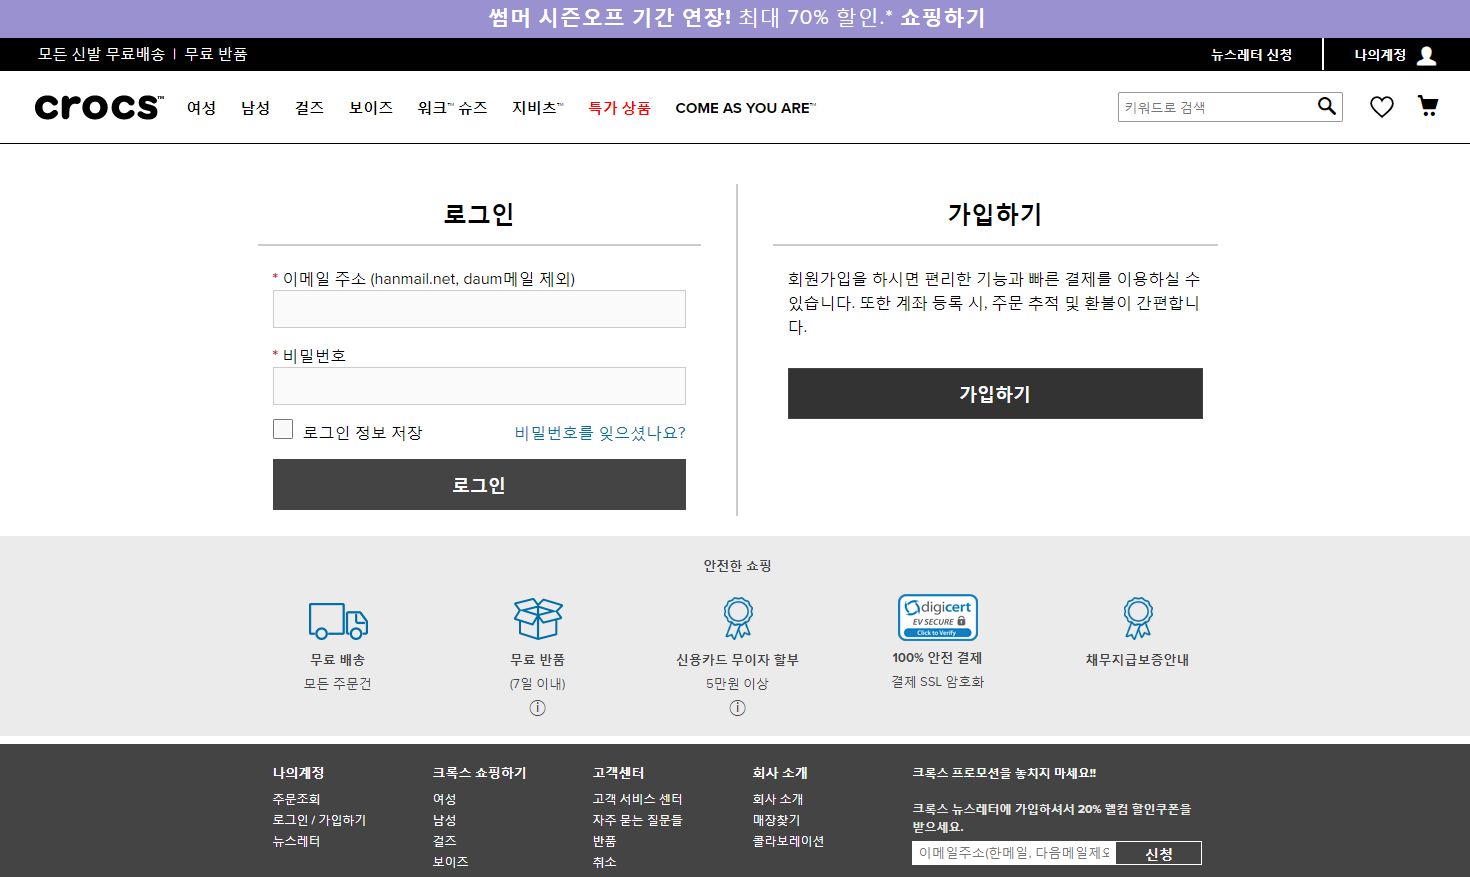Click the search magnifier icon
1470x877 pixels.
[1327, 106]
